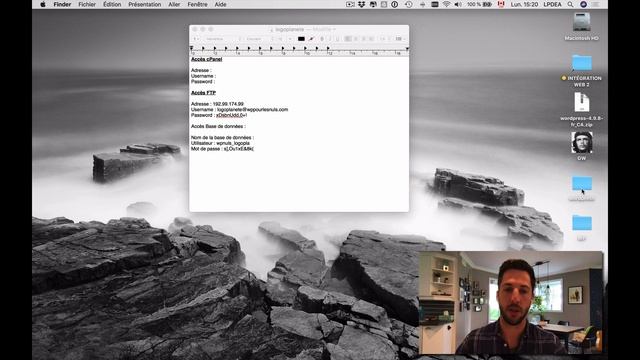Screen dimensions: 640x360
Task: Open the Finder menu
Action: pos(62,4)
